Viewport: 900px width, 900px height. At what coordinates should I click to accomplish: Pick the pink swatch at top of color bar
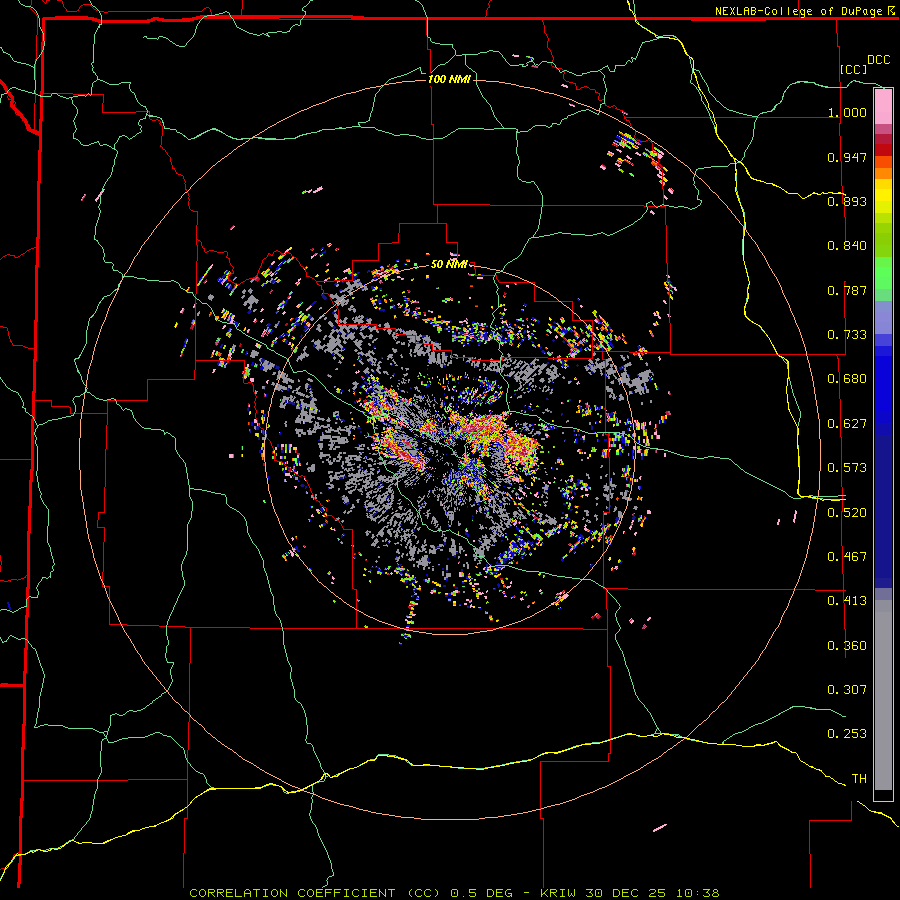click(883, 107)
